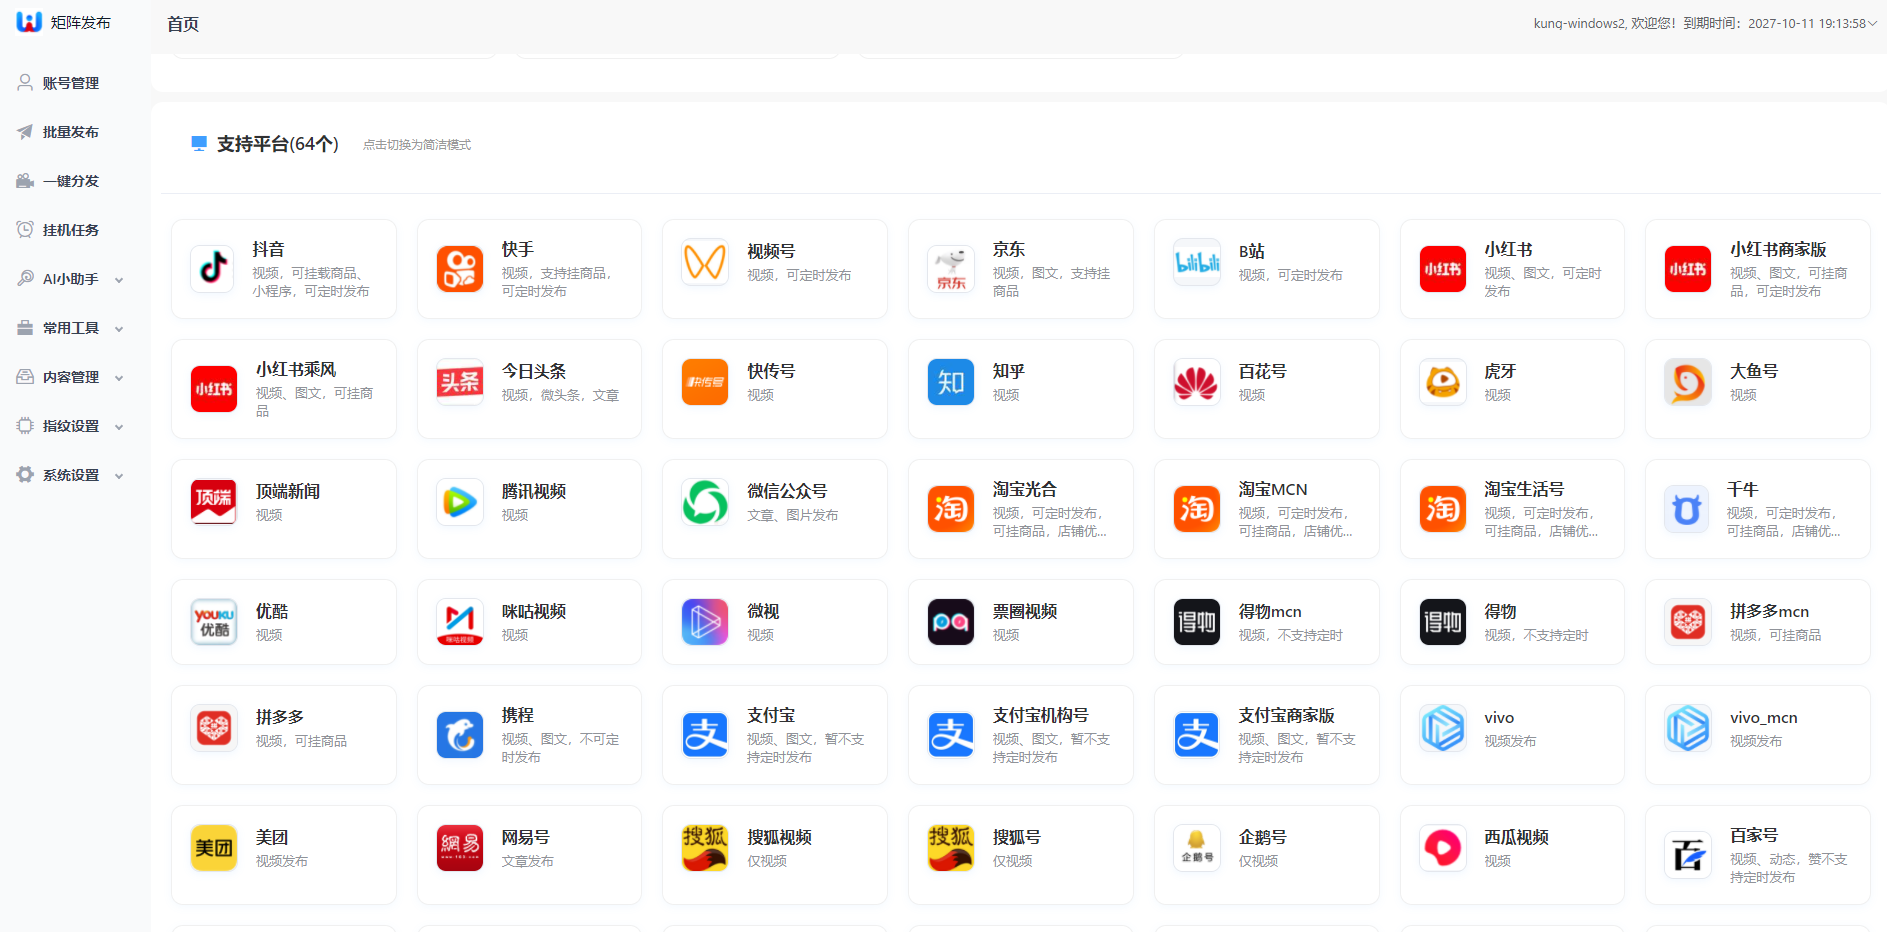Open the 得物 black icon
This screenshot has width=1887, height=932.
pos(1443,622)
